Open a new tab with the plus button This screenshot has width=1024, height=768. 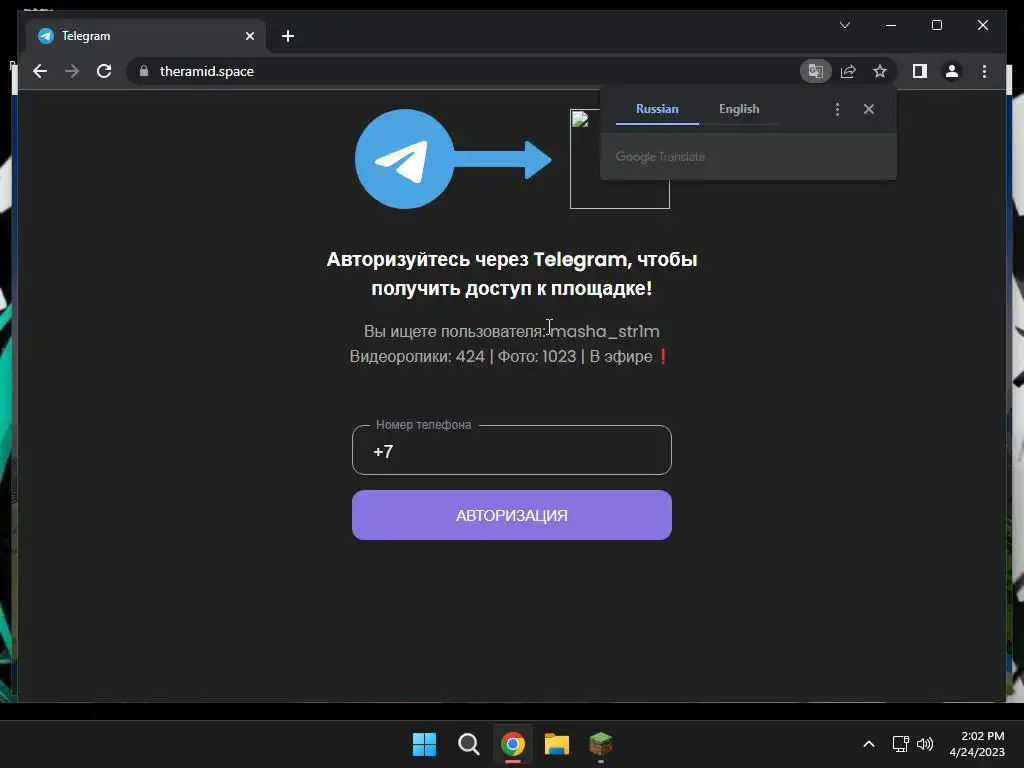(288, 36)
